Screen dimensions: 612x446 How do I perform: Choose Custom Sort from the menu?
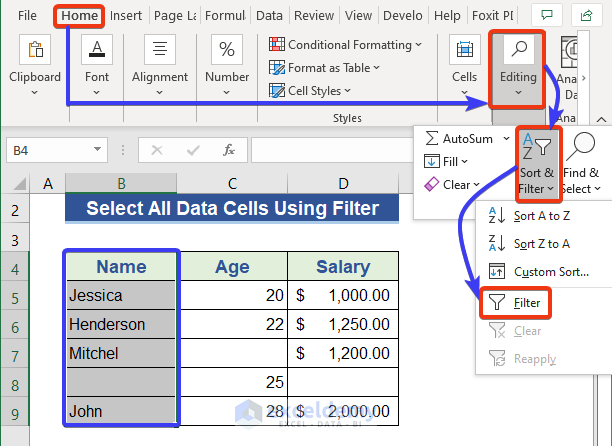click(x=549, y=271)
